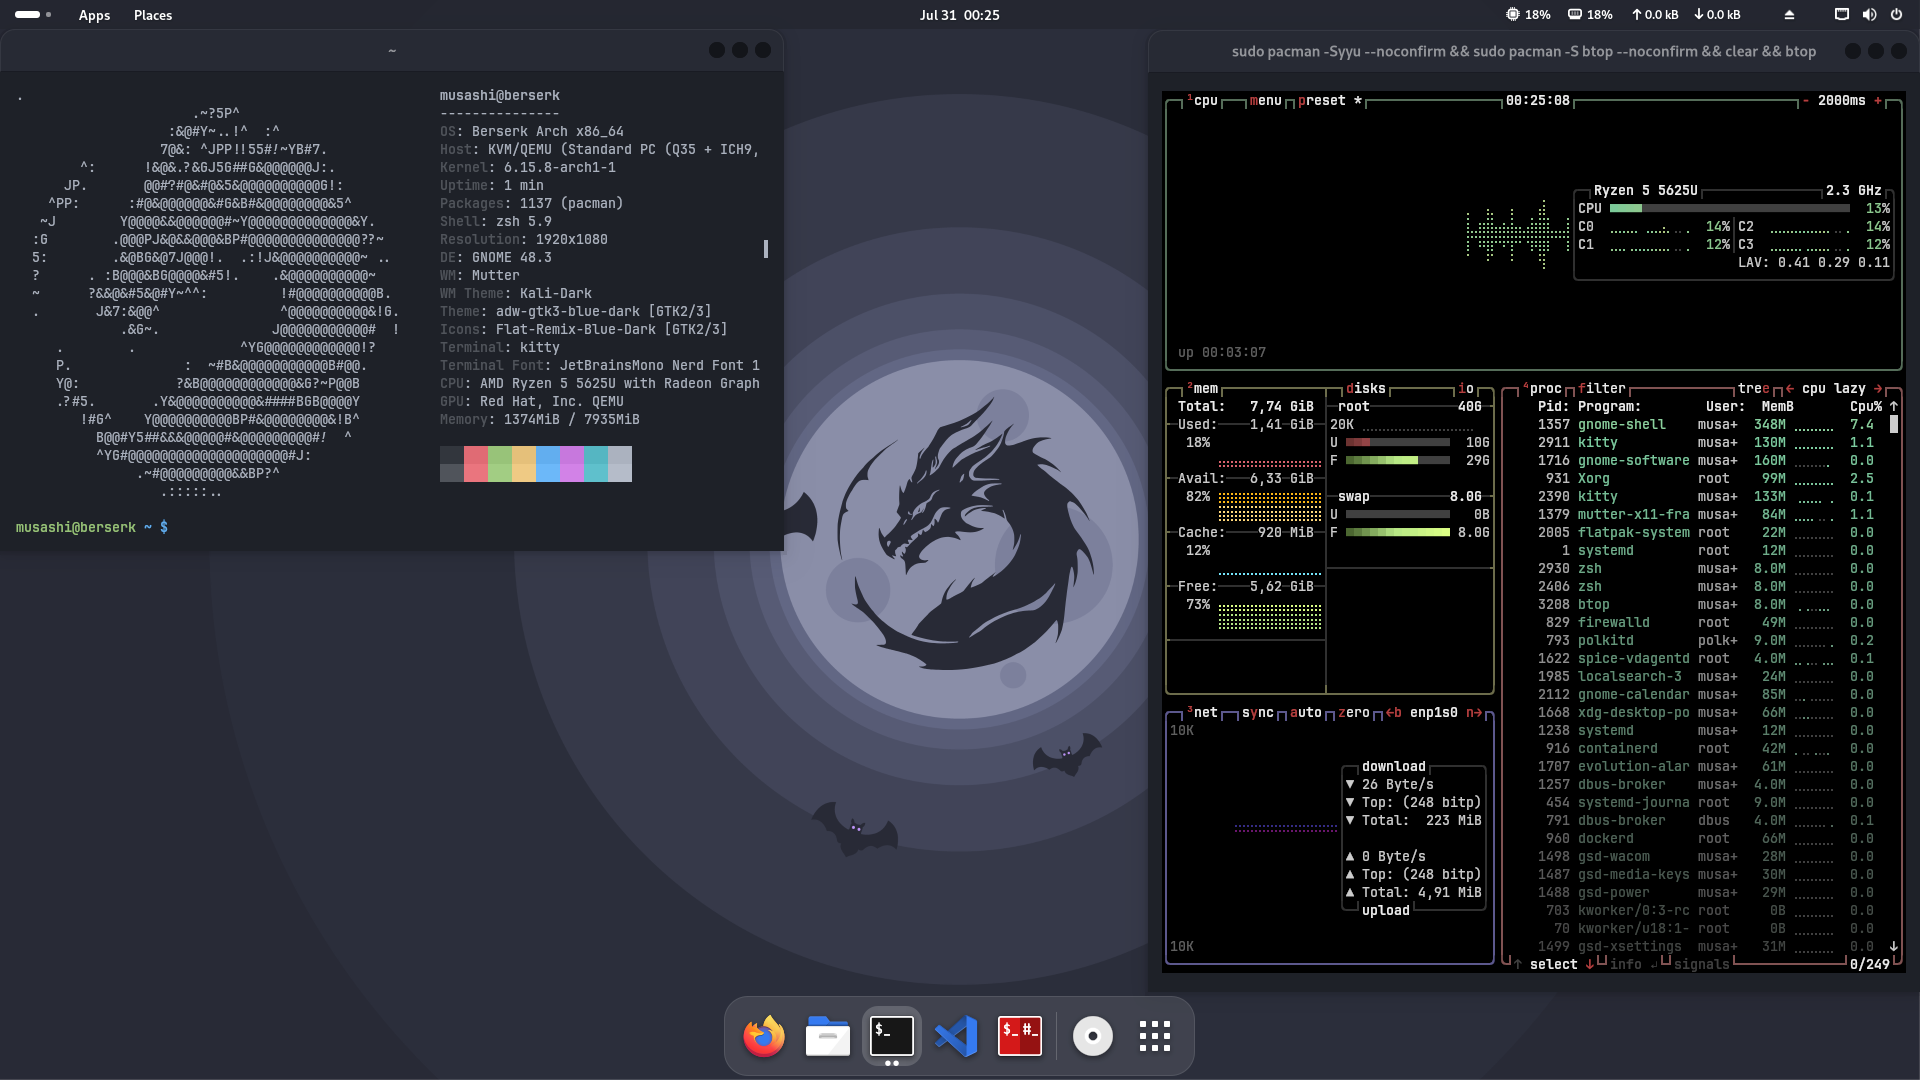Click the red terminal icon in the dock
Screen dimensions: 1920x1080
(1021, 1036)
